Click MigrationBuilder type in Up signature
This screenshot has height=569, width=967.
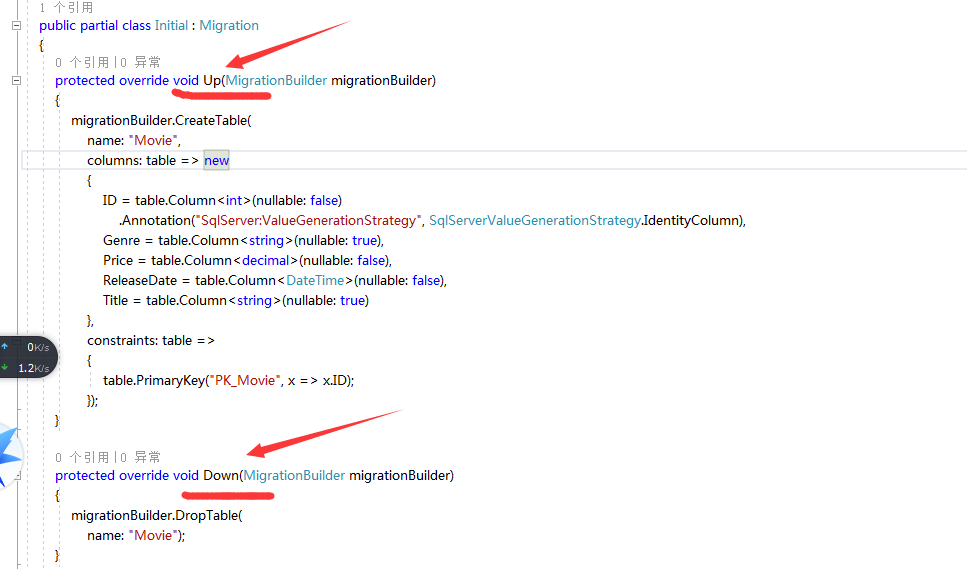[x=276, y=80]
